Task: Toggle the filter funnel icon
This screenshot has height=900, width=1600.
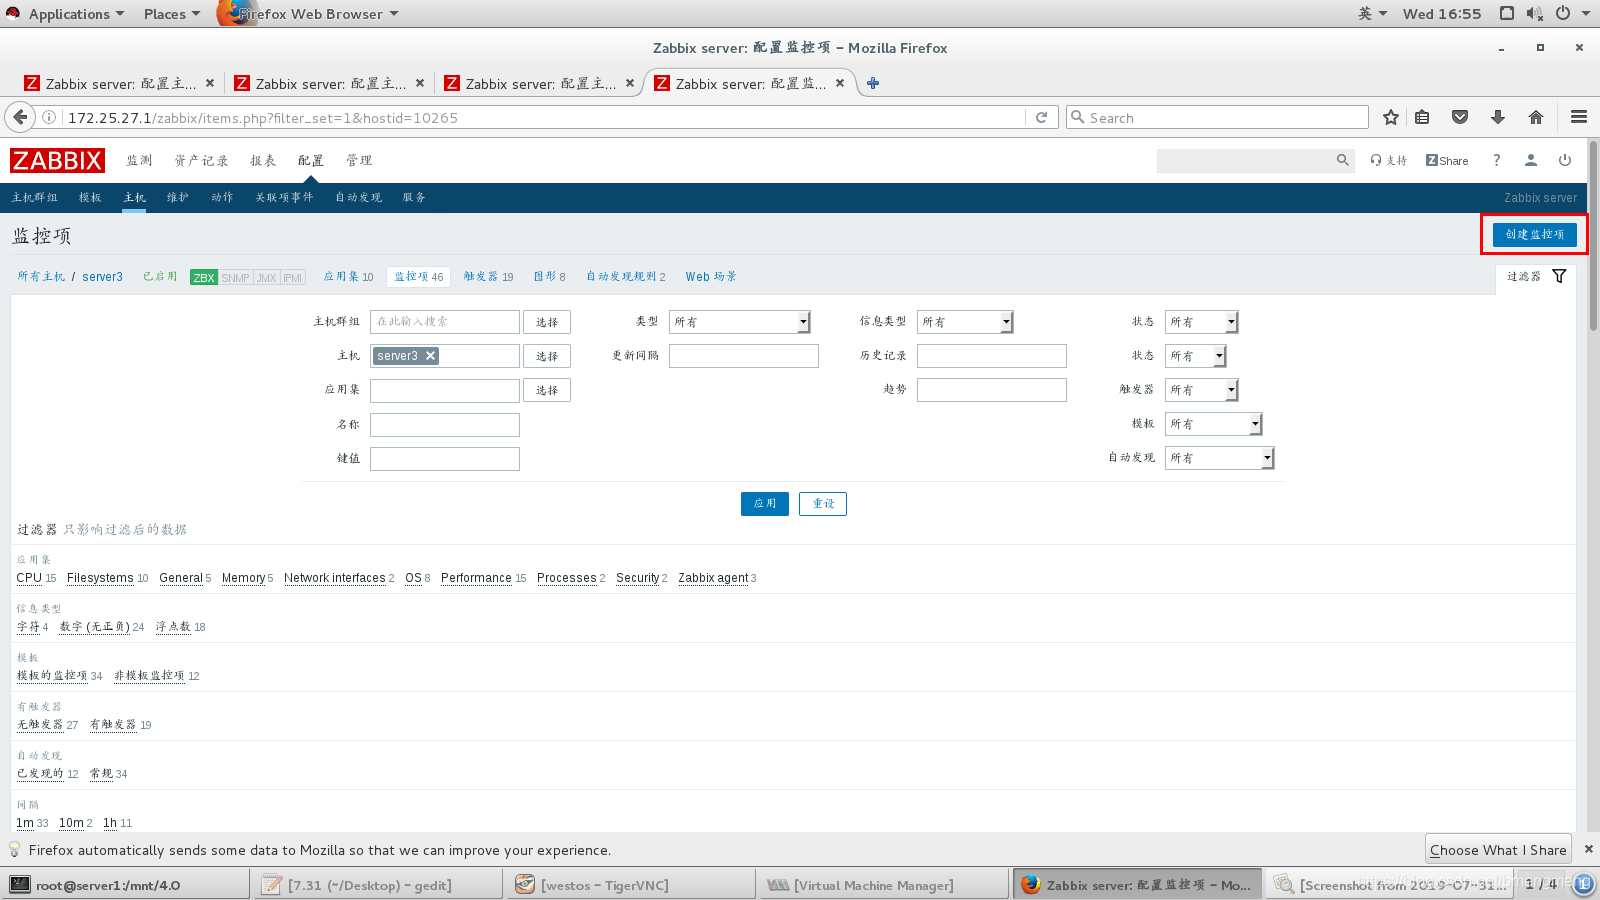Action: pyautogui.click(x=1559, y=276)
